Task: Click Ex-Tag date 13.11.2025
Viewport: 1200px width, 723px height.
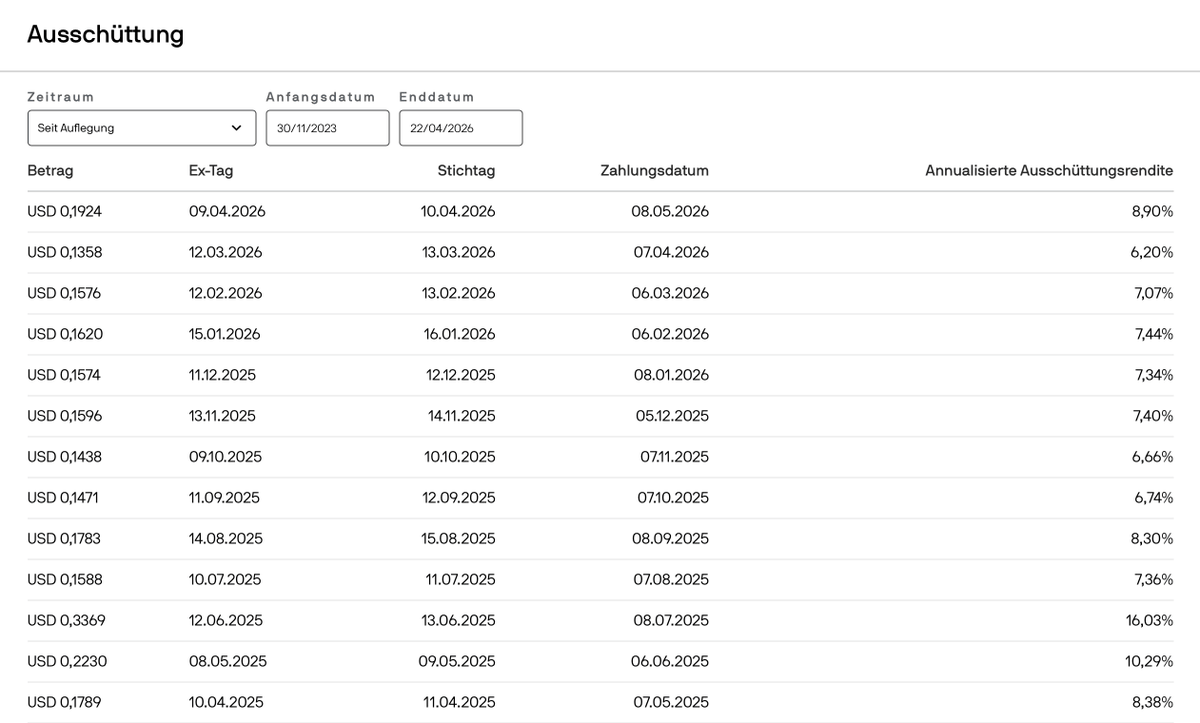Action: coord(223,416)
